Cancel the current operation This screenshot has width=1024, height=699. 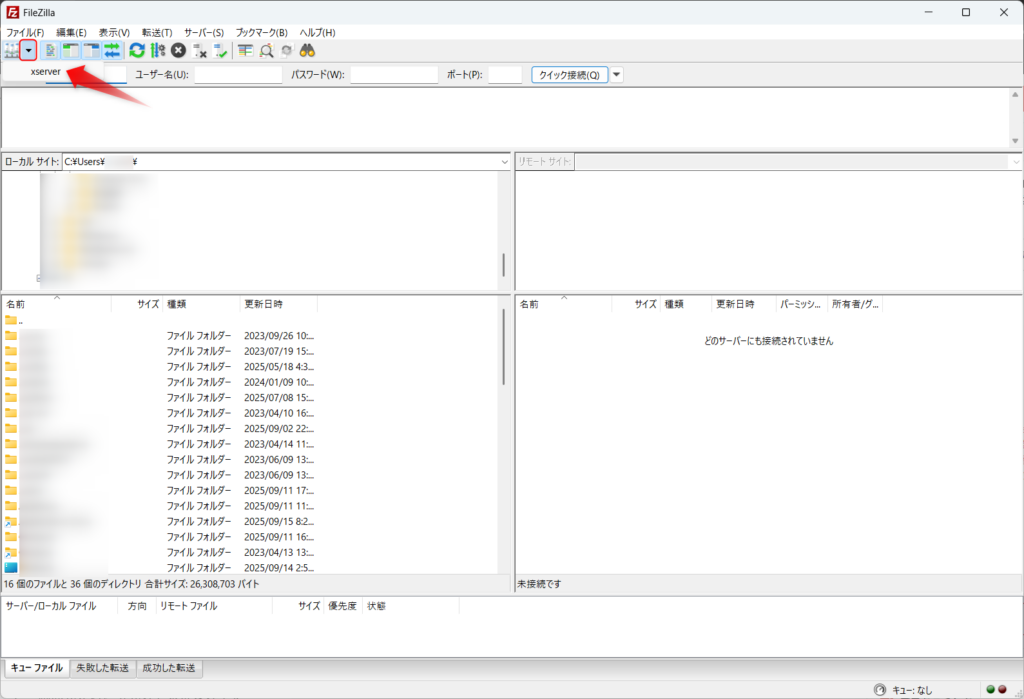point(178,50)
